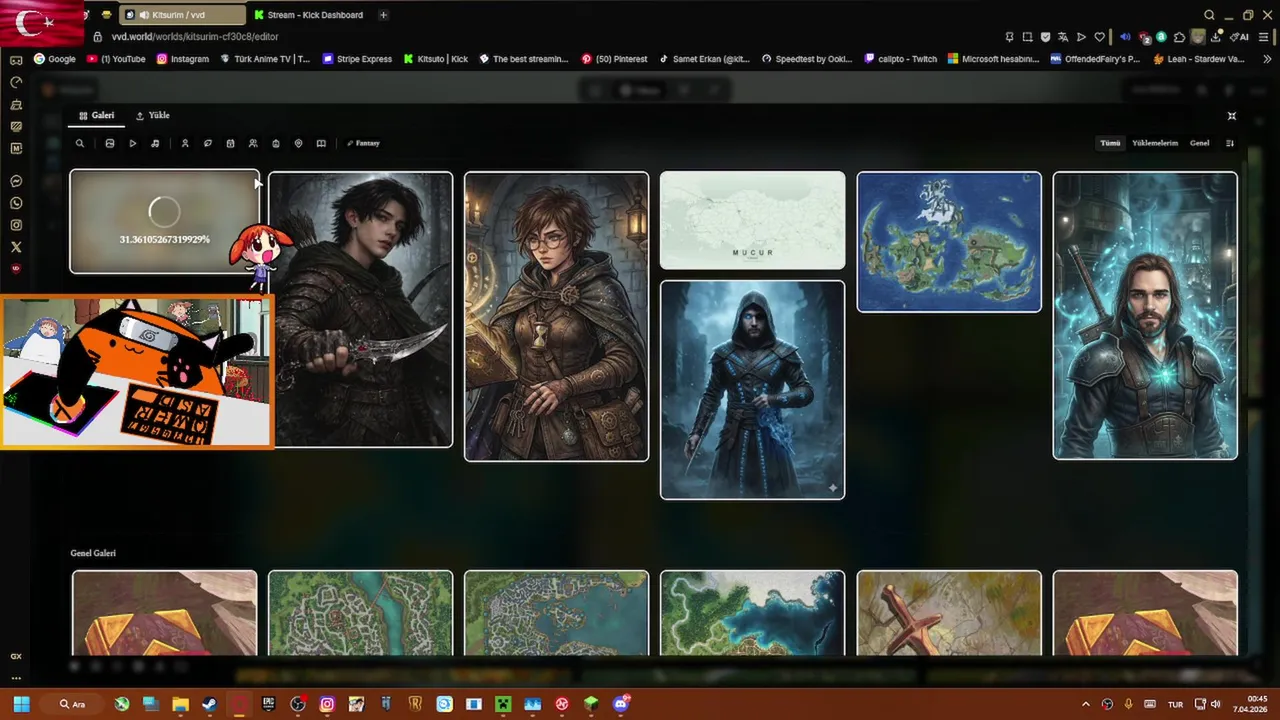This screenshot has width=1280, height=720.
Task: Filter gallery by leaf icon
Action: [x=208, y=143]
